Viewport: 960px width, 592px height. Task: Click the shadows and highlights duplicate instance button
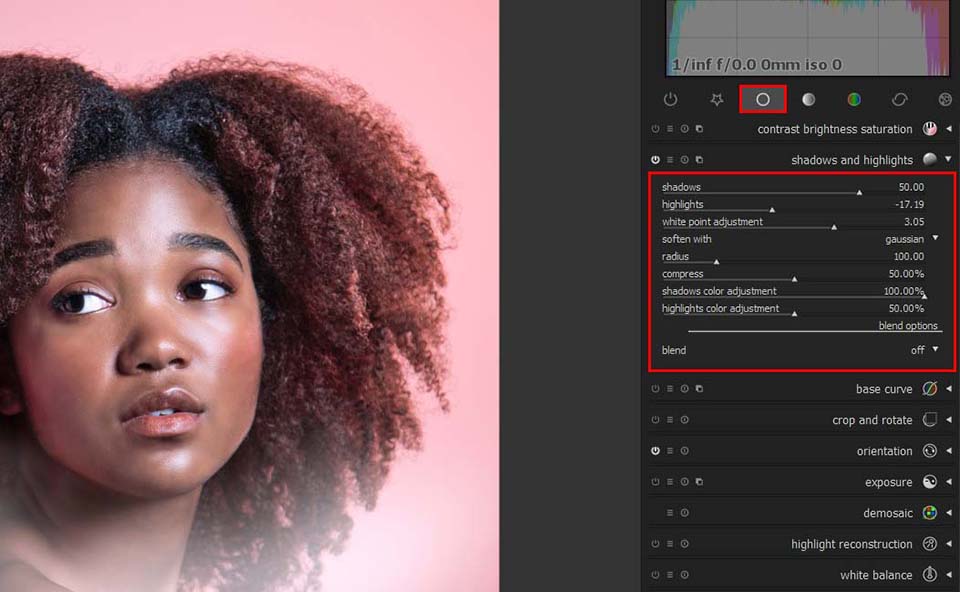pyautogui.click(x=699, y=159)
